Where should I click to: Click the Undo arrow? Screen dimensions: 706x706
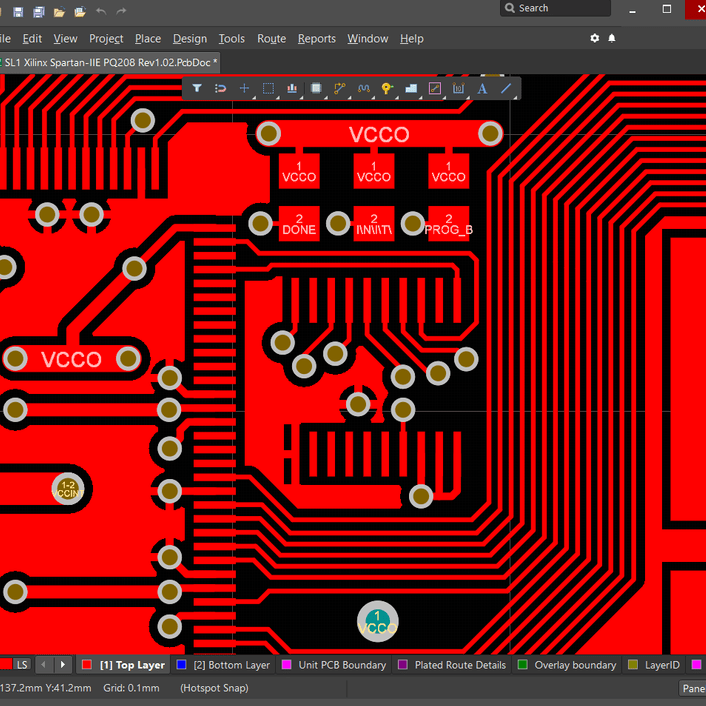[101, 12]
